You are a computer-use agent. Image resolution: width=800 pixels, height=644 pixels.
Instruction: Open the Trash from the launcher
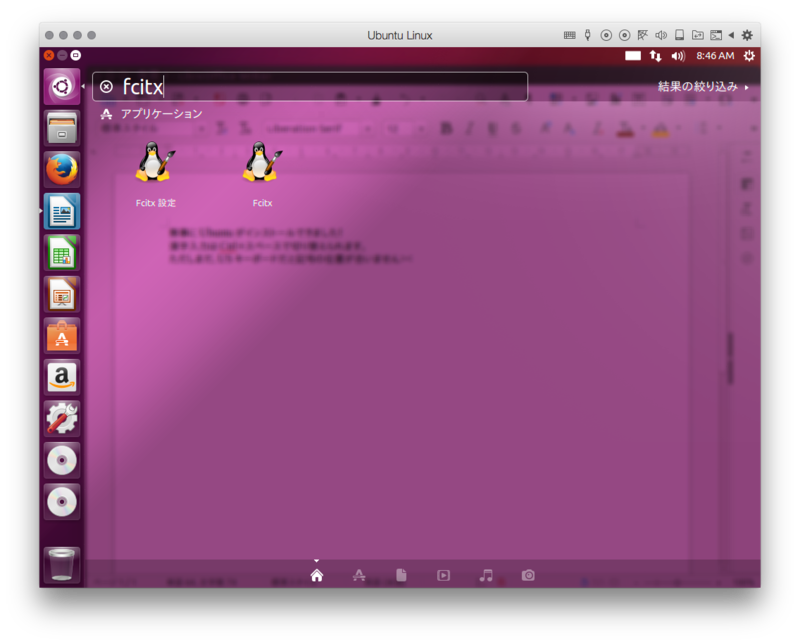point(62,565)
